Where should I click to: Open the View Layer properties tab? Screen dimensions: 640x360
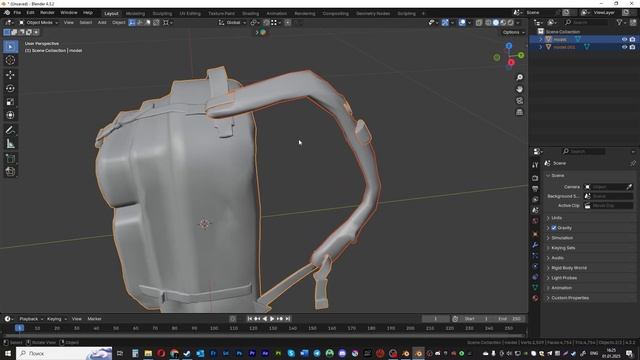coord(535,199)
